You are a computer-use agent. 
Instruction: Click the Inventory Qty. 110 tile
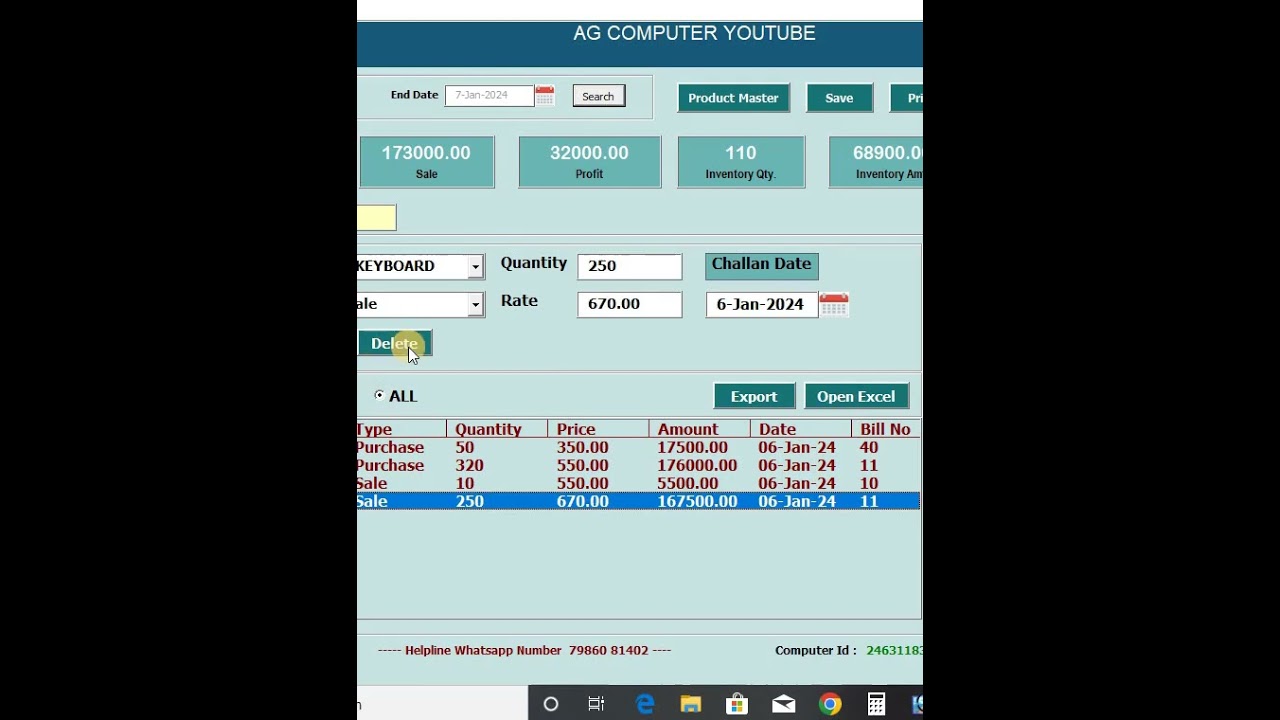click(x=741, y=162)
